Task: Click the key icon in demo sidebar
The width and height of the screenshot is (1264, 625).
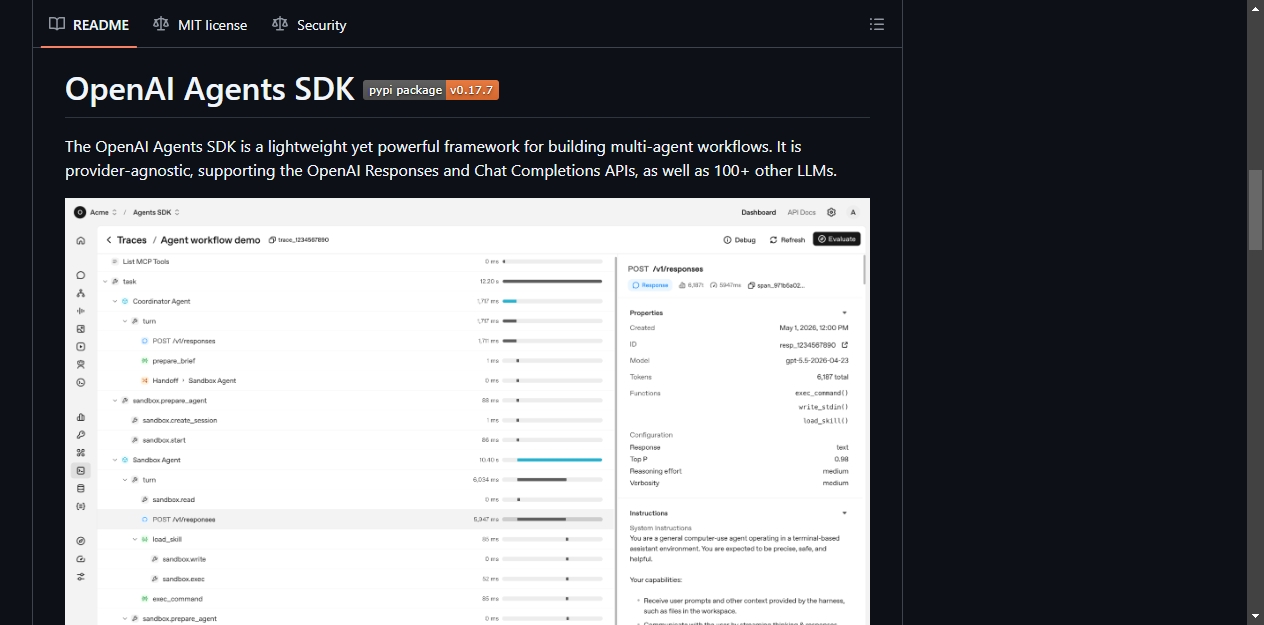Action: tap(81, 435)
